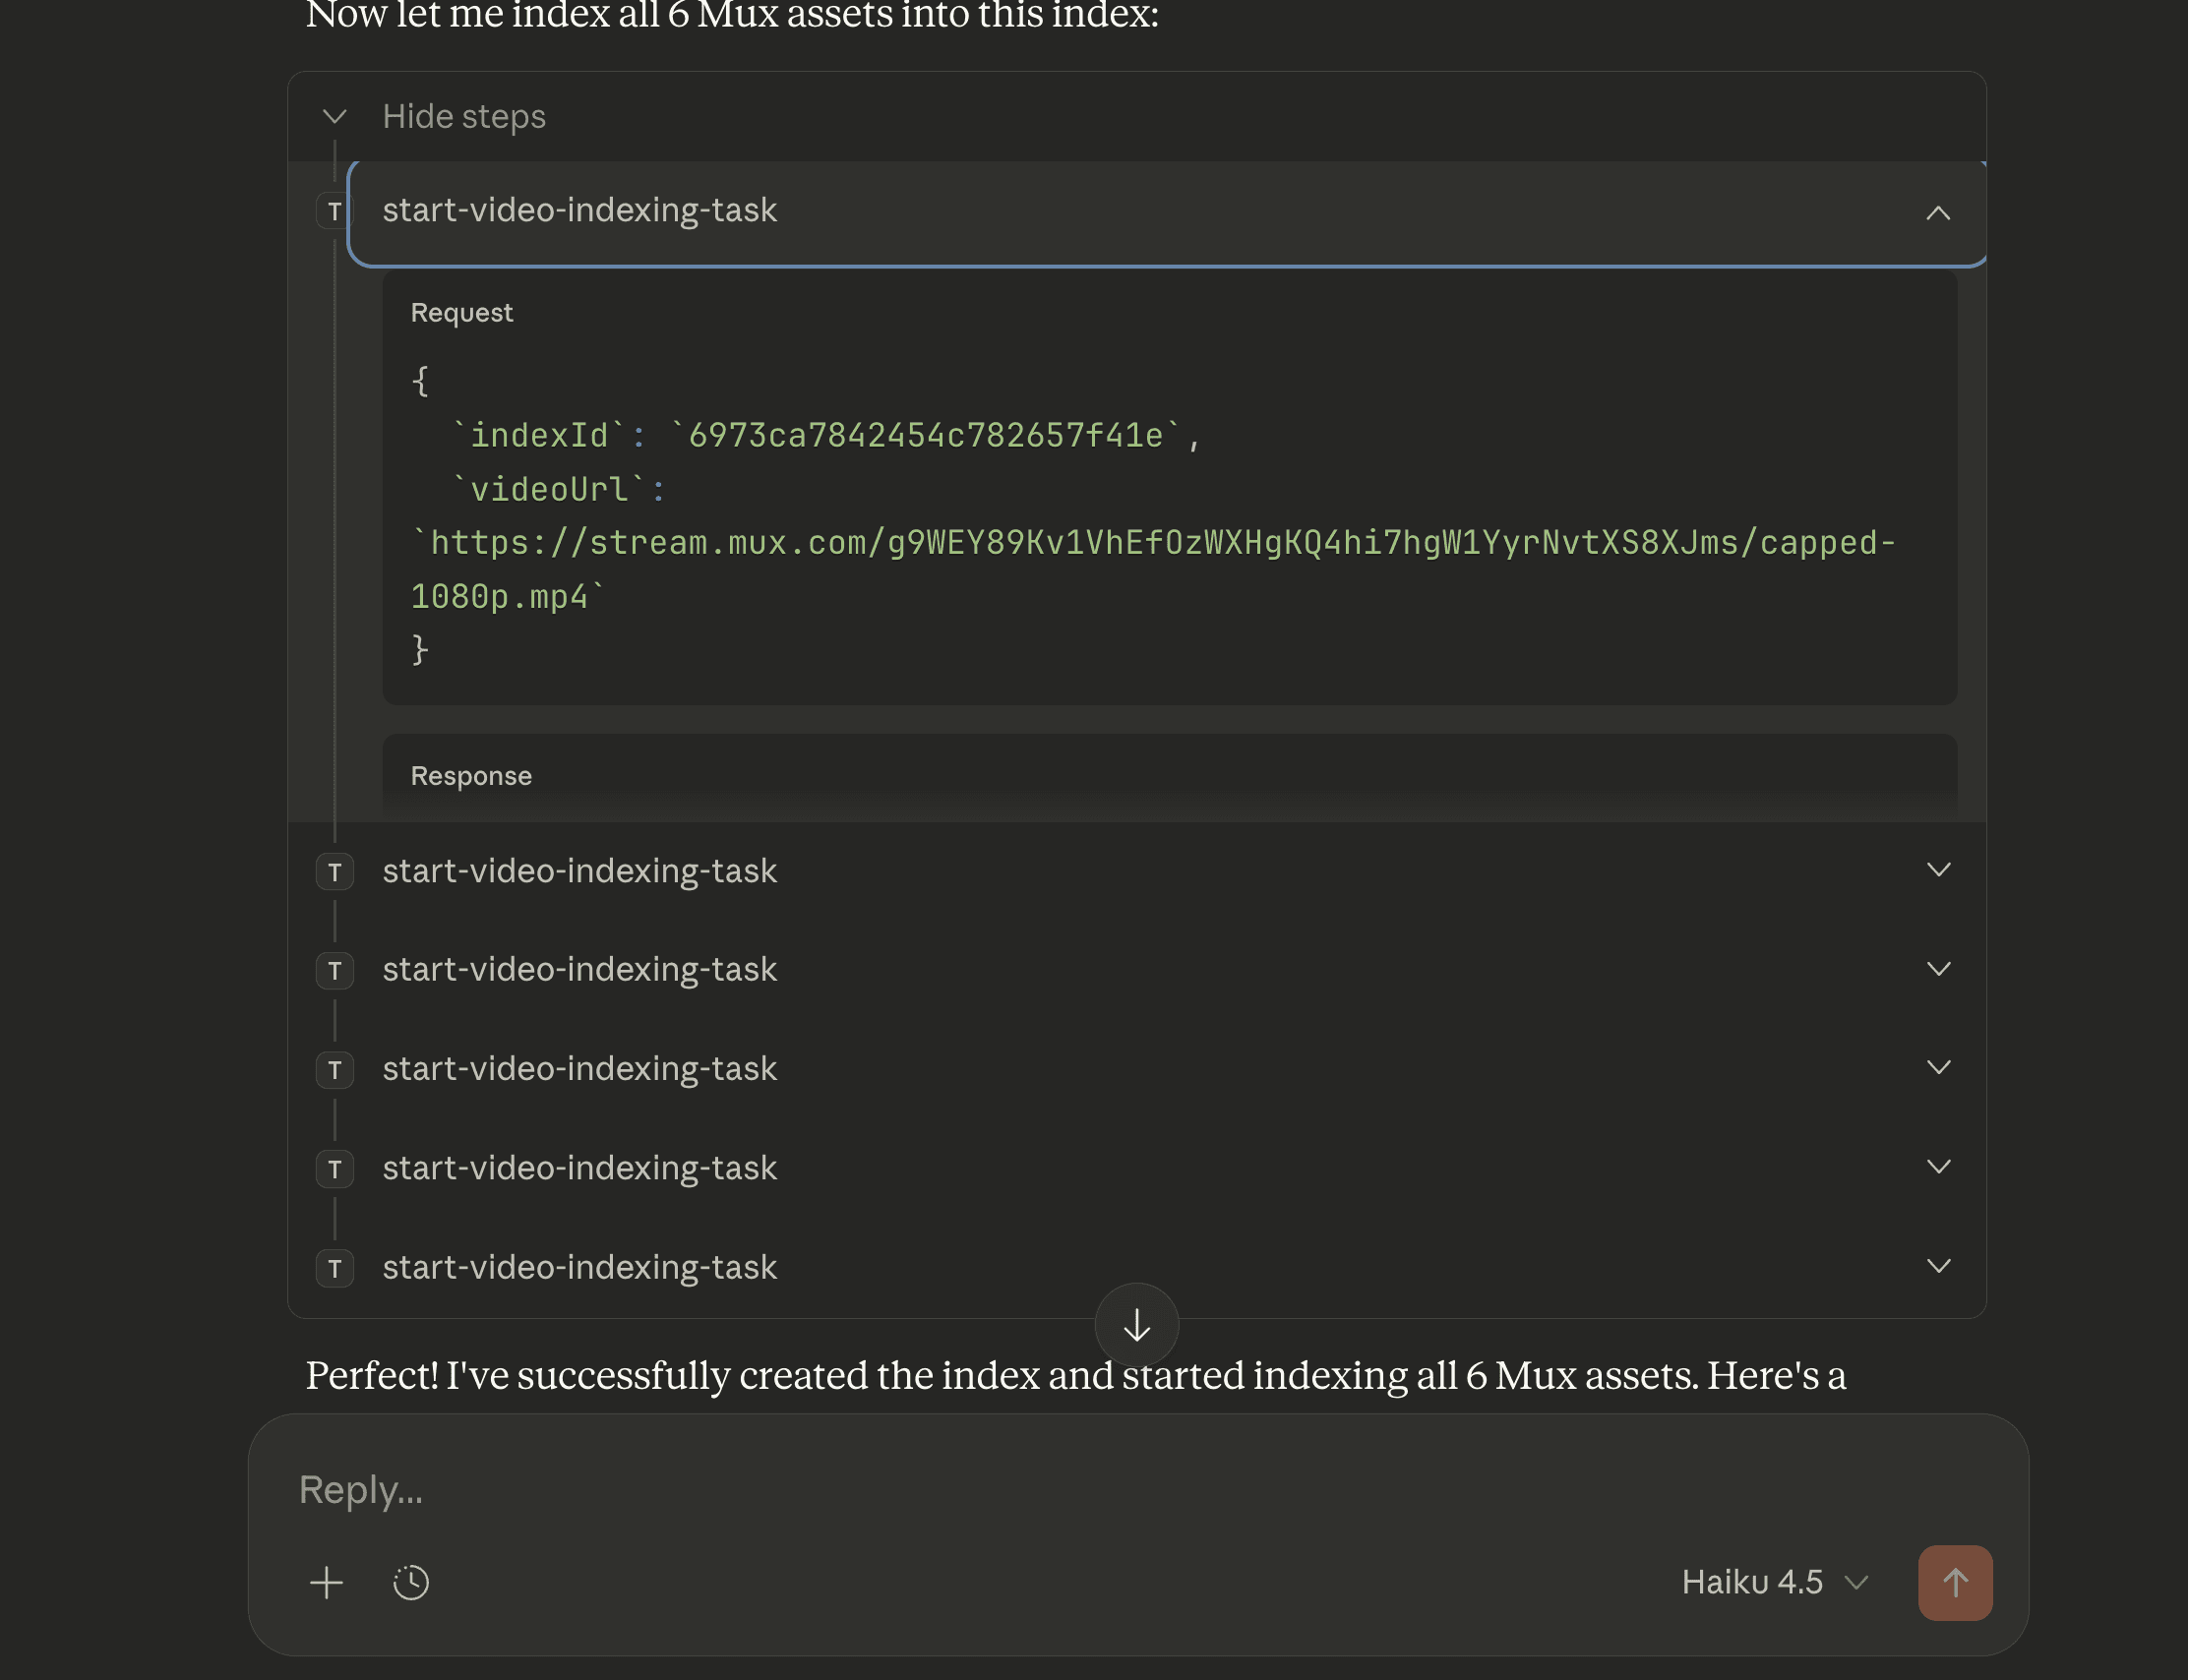Collapse steps with Hide steps chevron
Viewport: 2188px width, 1680px height.
coord(334,117)
